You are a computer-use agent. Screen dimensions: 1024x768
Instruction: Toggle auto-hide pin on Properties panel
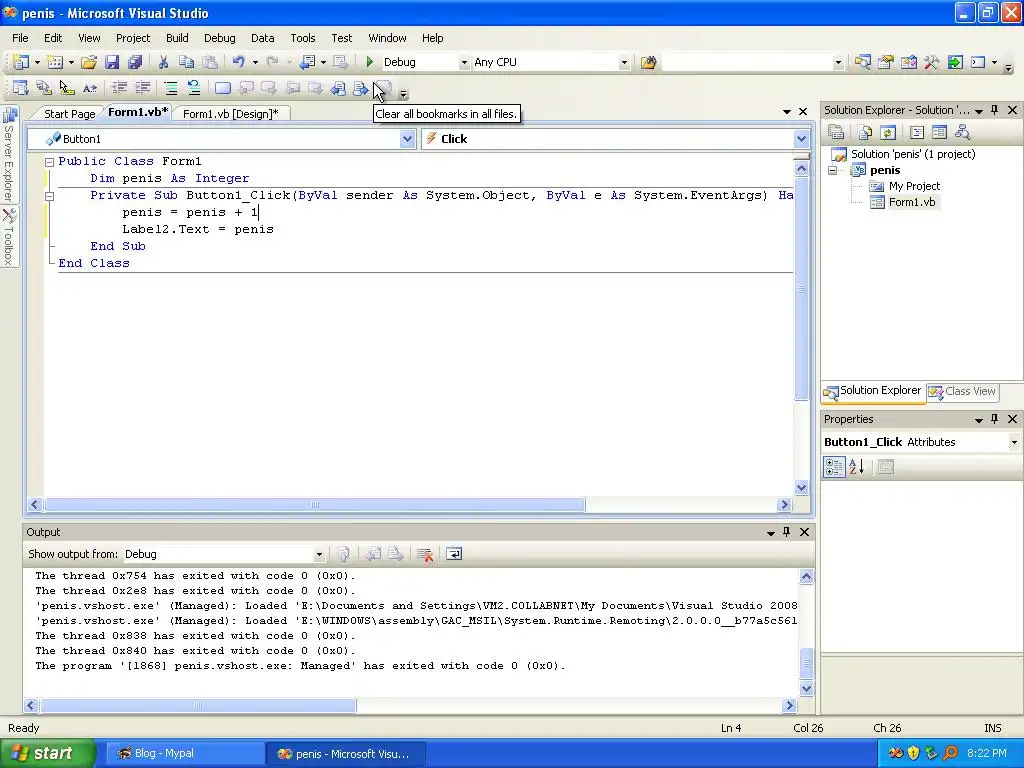[x=995, y=419]
